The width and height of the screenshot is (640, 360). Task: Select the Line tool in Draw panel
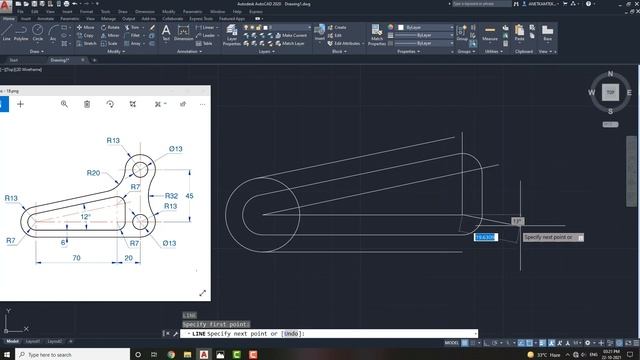[x=6, y=32]
